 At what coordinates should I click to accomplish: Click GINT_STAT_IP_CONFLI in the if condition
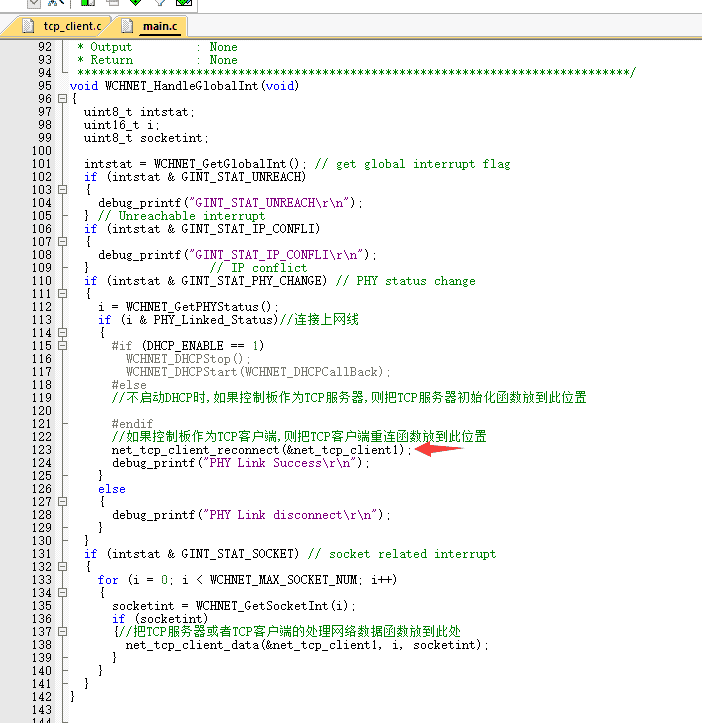coord(247,229)
